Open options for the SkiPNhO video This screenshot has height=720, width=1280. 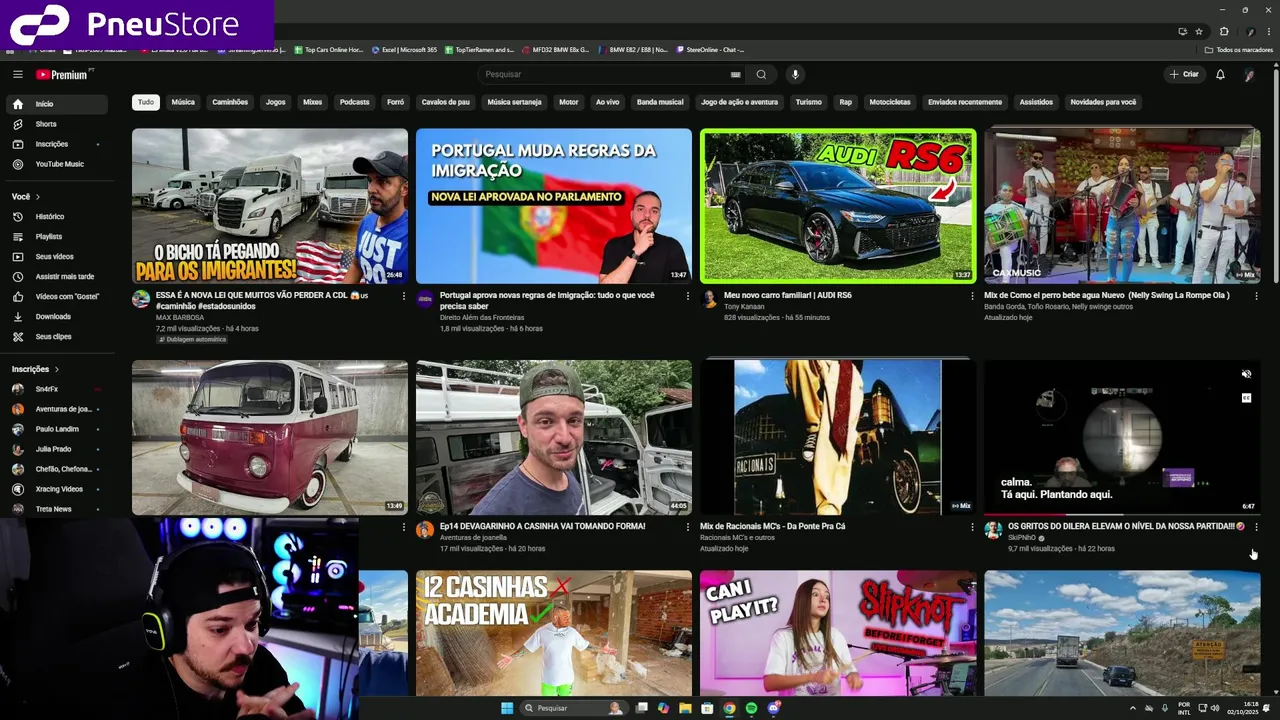[x=1256, y=527]
